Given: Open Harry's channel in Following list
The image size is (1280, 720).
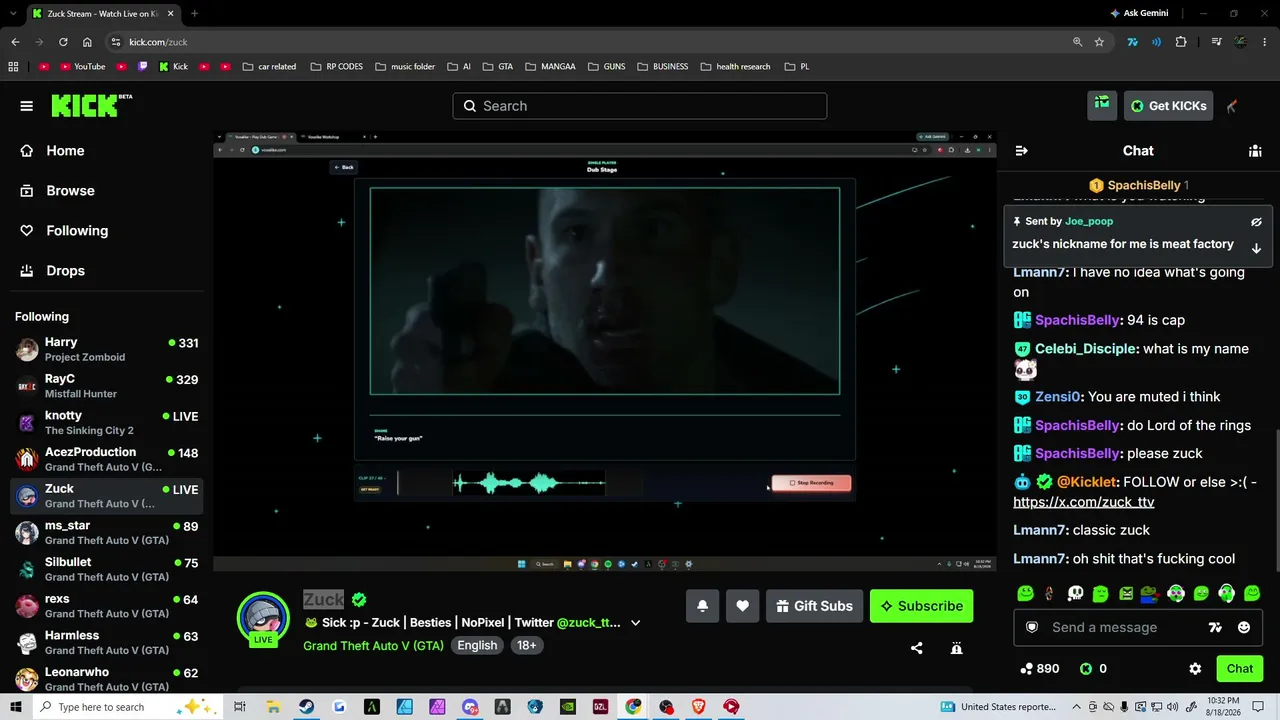Looking at the screenshot, I should 107,349.
